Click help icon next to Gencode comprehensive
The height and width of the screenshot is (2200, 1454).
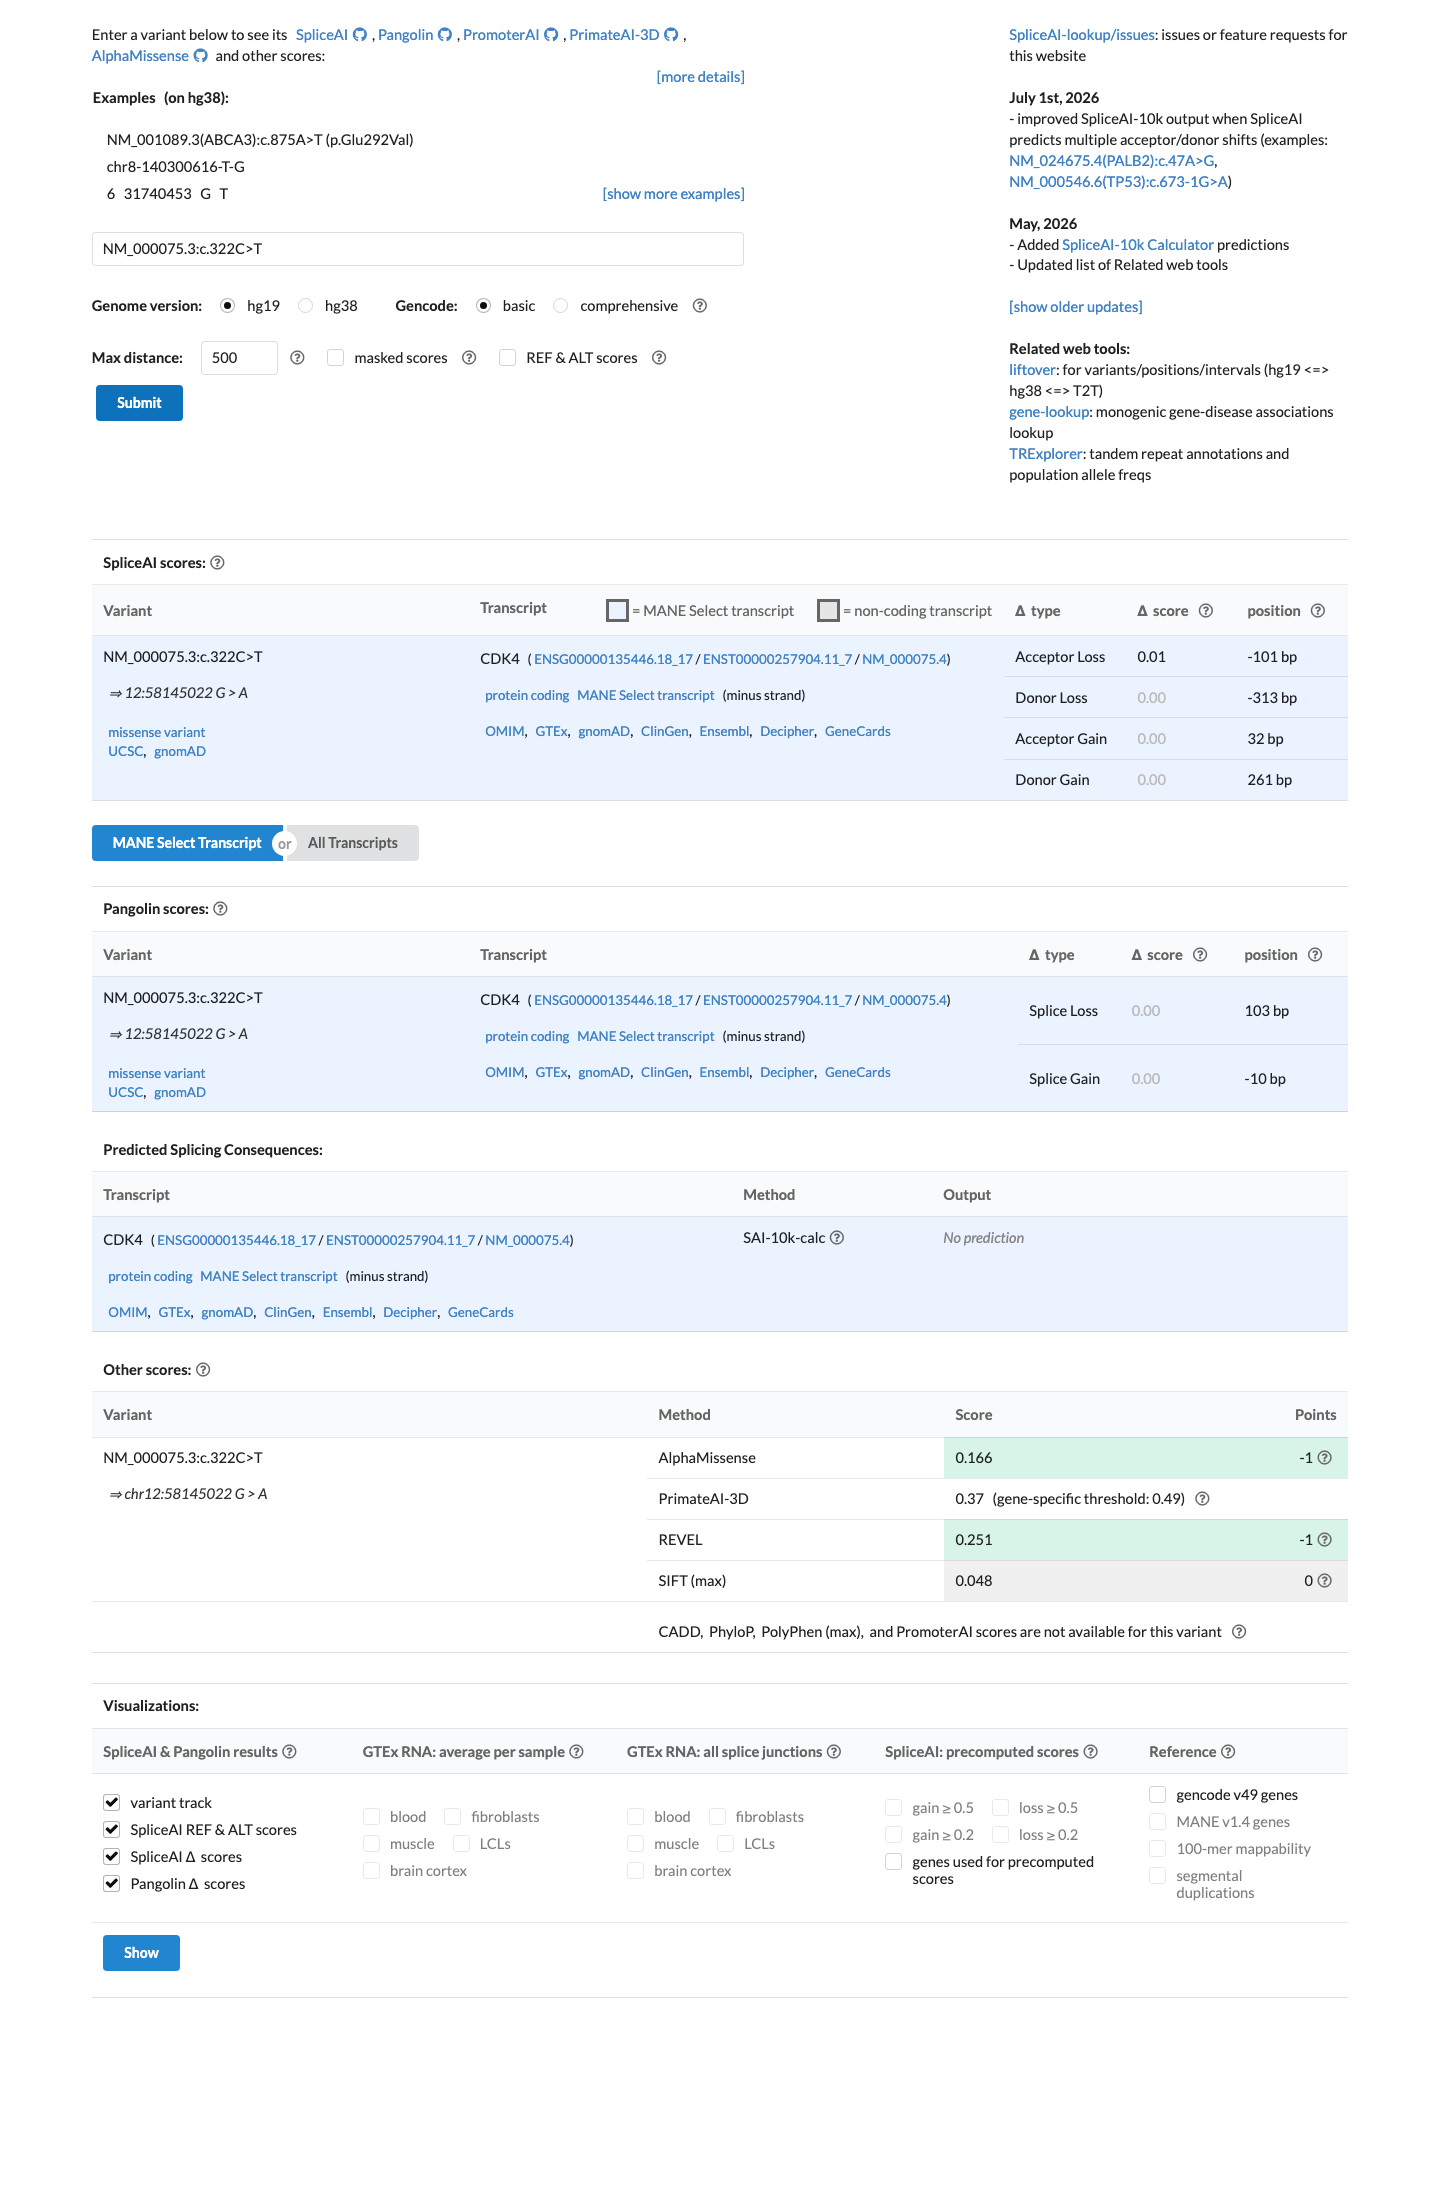(700, 306)
